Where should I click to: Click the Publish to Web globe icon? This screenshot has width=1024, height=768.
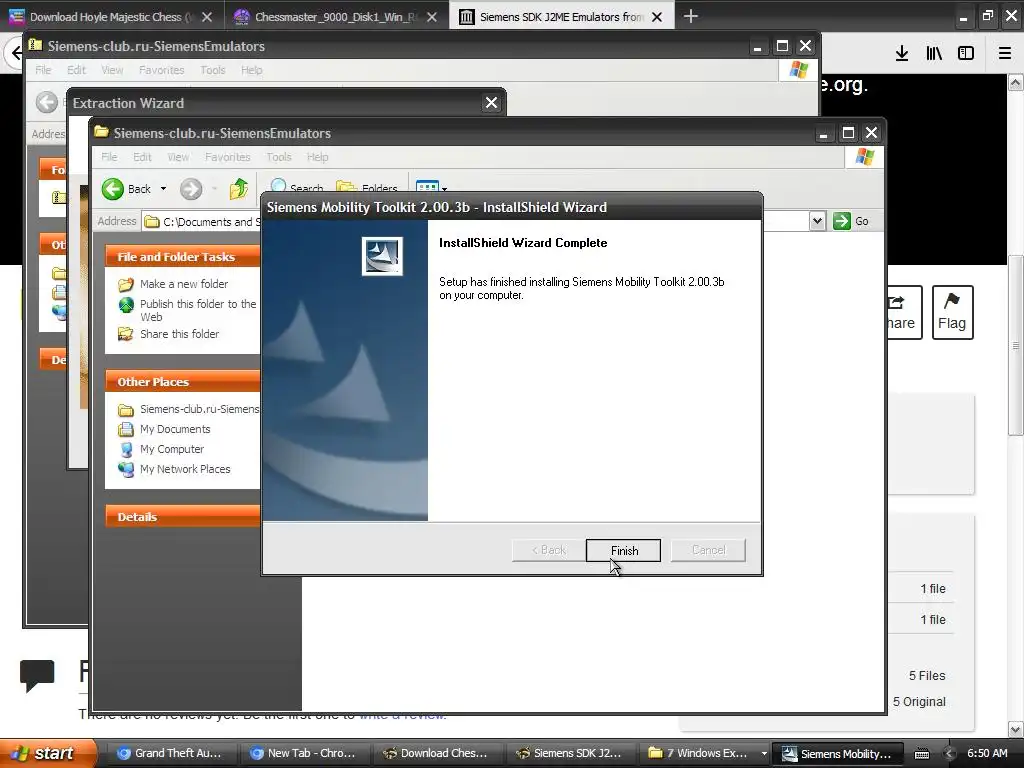pyautogui.click(x=125, y=305)
